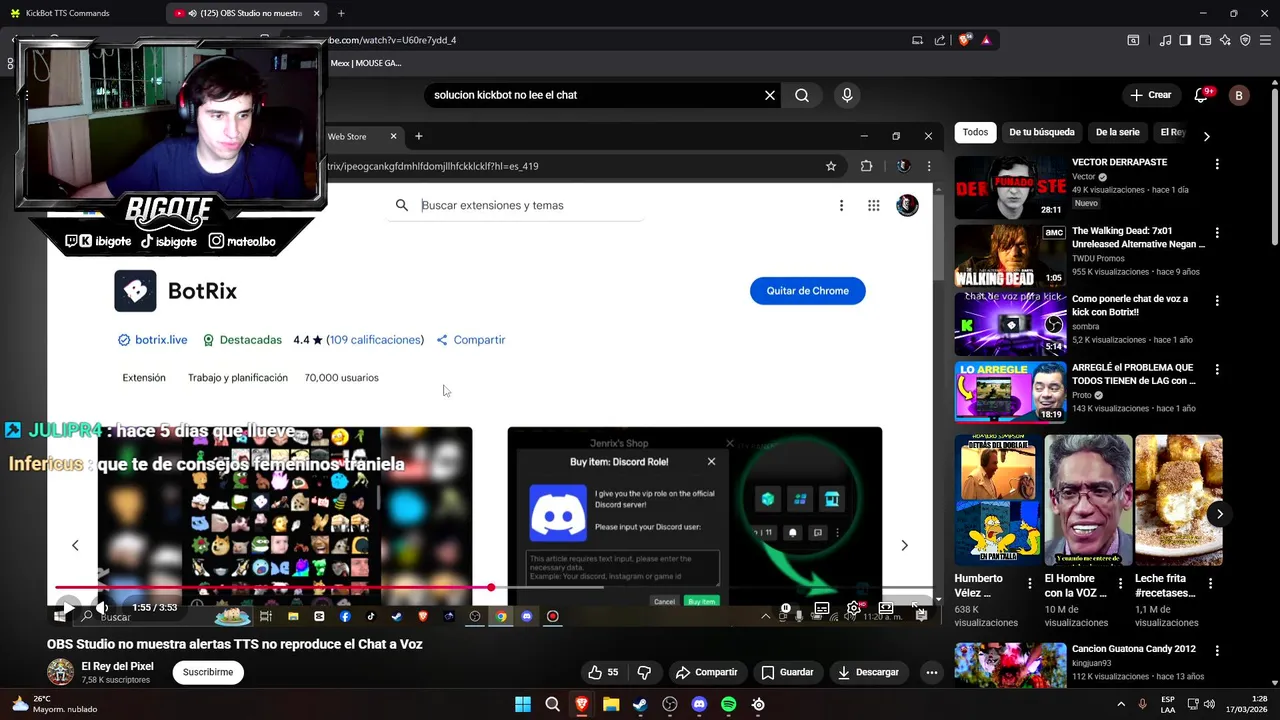Open options for Humberto Vélez short
This screenshot has width=1280, height=720.
point(1030,583)
